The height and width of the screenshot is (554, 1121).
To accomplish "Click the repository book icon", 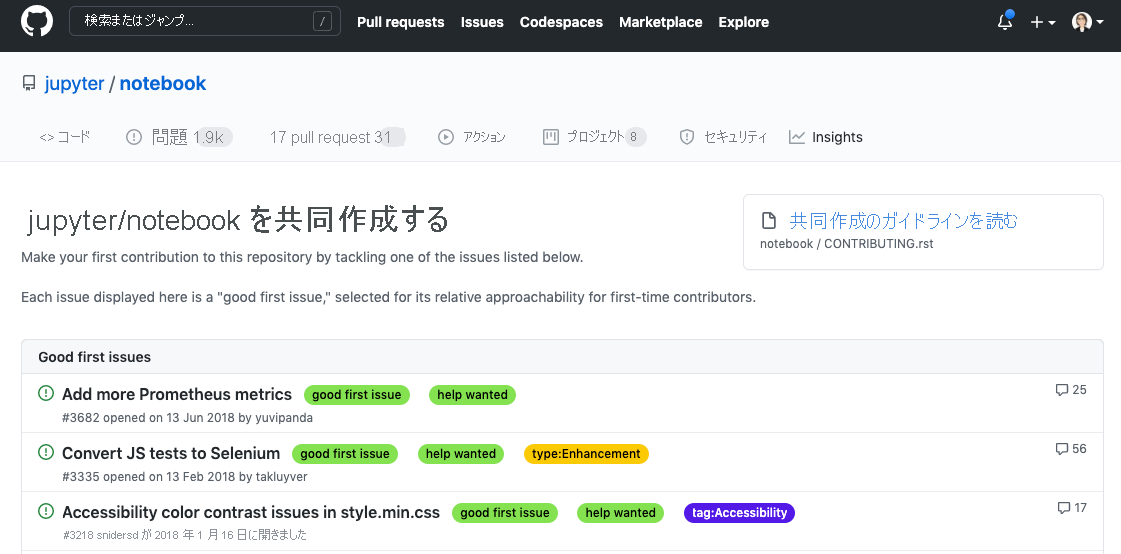I will click(29, 84).
